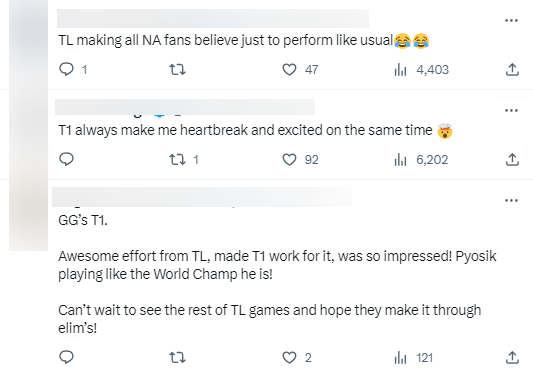The width and height of the screenshot is (533, 377).
Task: Open more options on T1 heartbreak tweet
Action: coord(511,110)
